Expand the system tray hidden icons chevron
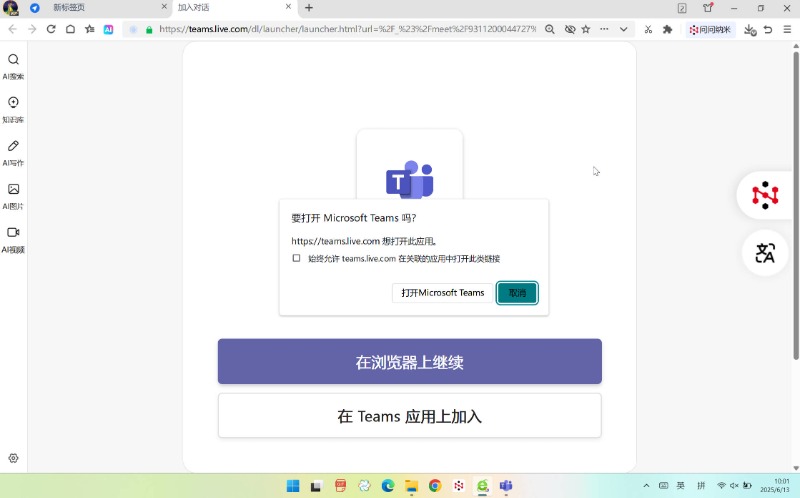 tap(645, 486)
